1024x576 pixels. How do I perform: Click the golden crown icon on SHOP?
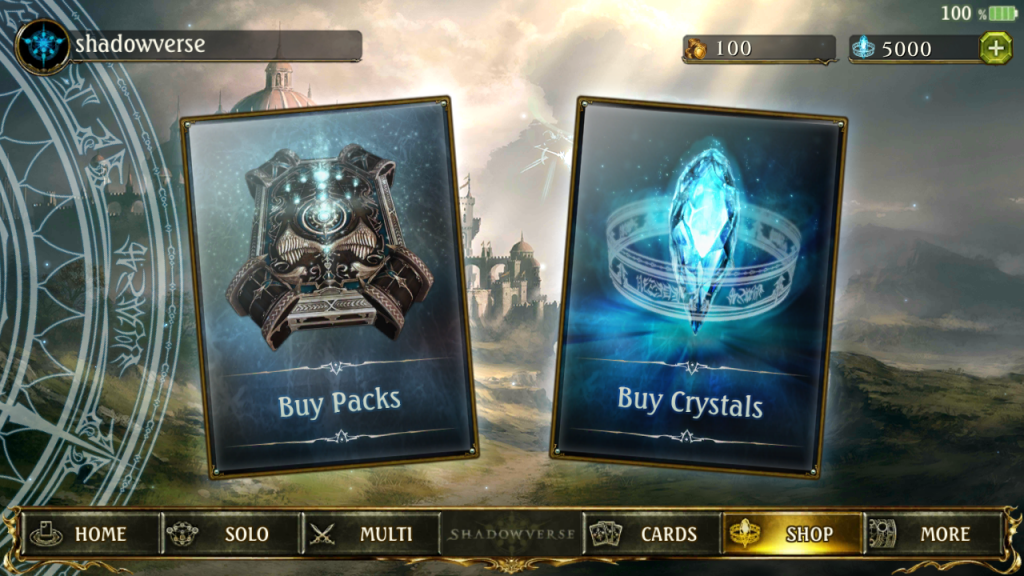tap(744, 533)
